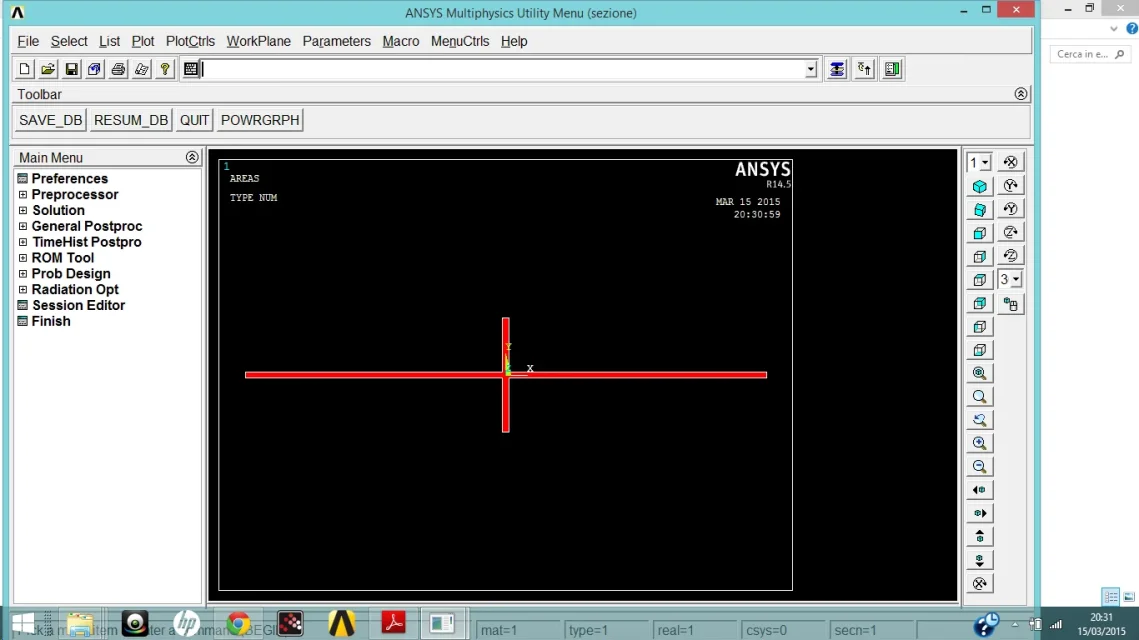
Task: Click the Oblique View cube icon
Action: click(980, 210)
